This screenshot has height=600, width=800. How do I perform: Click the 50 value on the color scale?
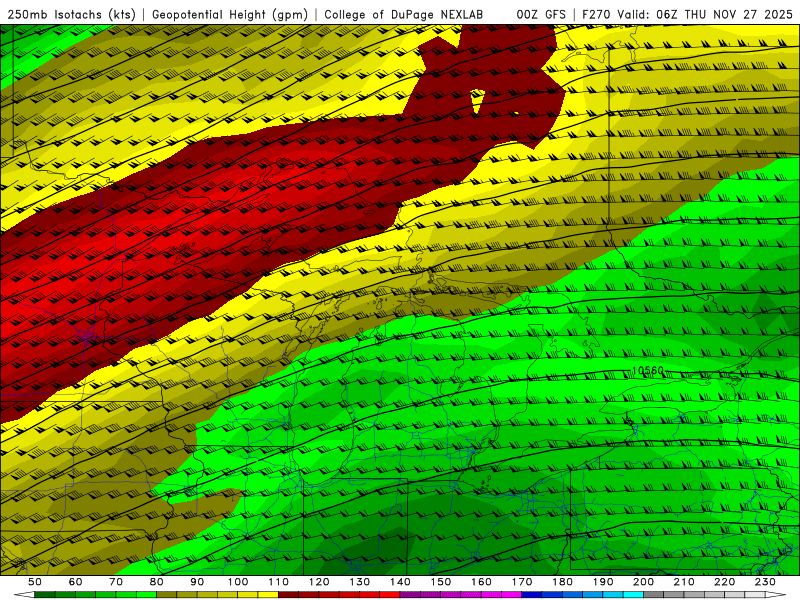coord(35,582)
